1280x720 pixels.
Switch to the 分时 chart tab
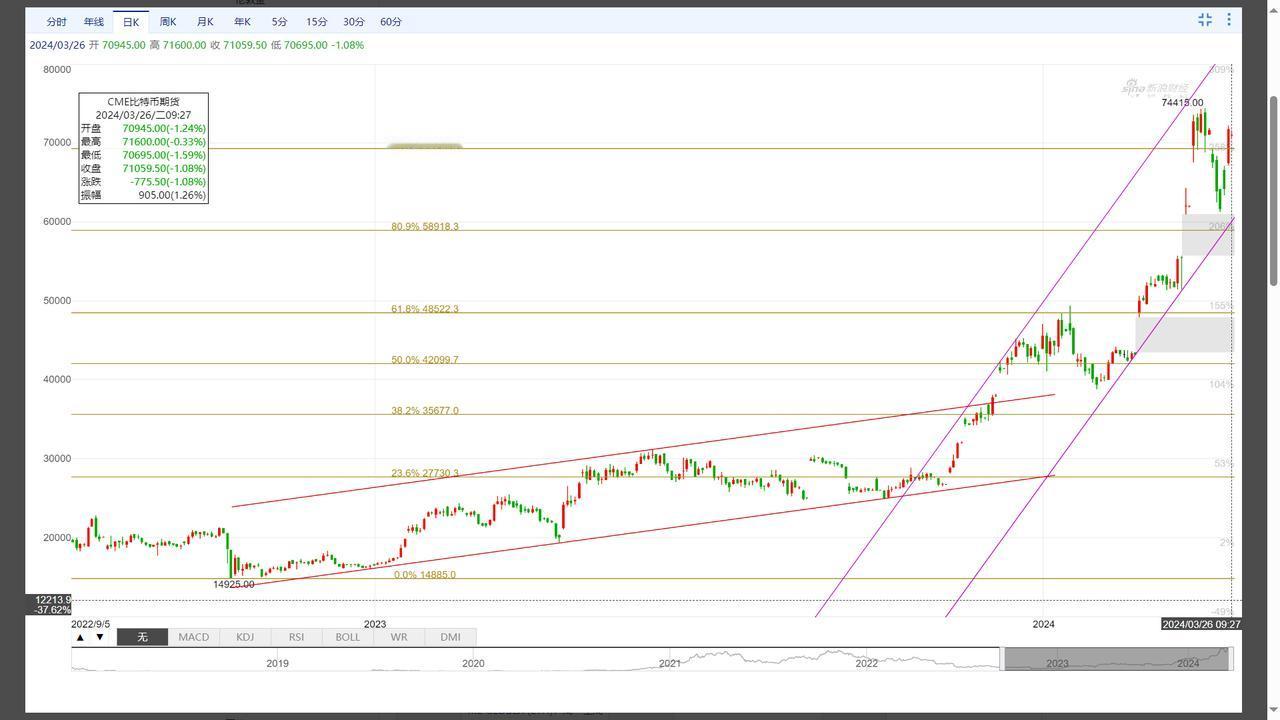pyautogui.click(x=57, y=21)
